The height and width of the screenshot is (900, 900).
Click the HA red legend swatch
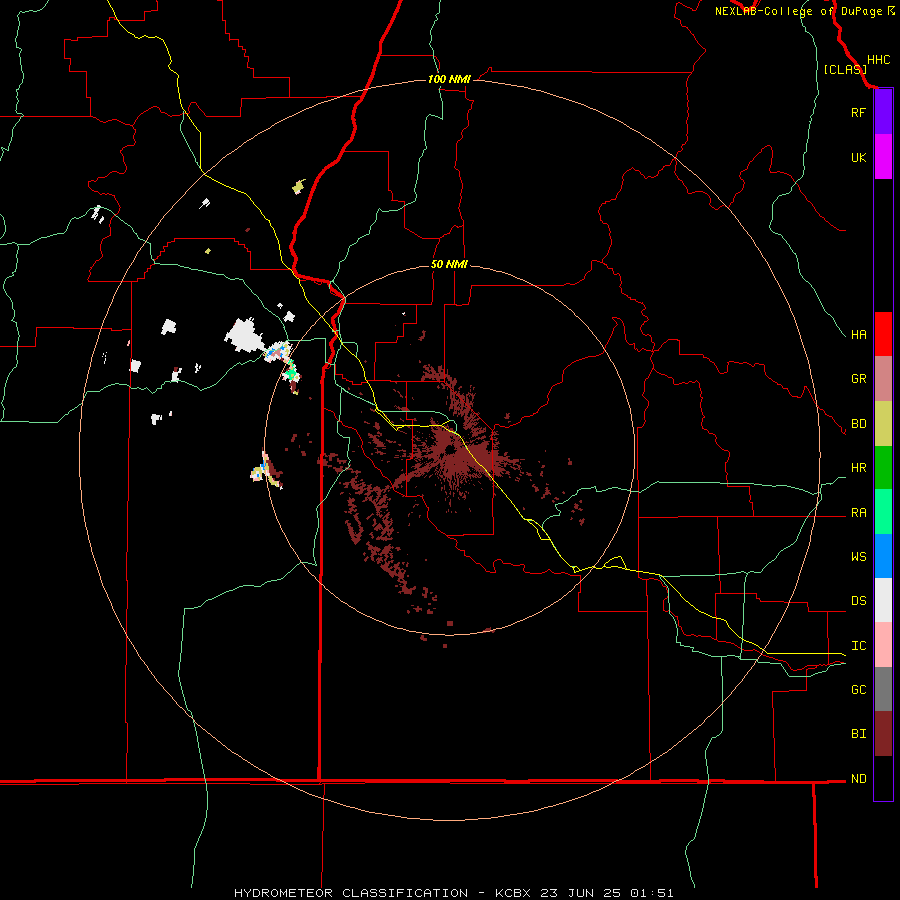pyautogui.click(x=883, y=334)
